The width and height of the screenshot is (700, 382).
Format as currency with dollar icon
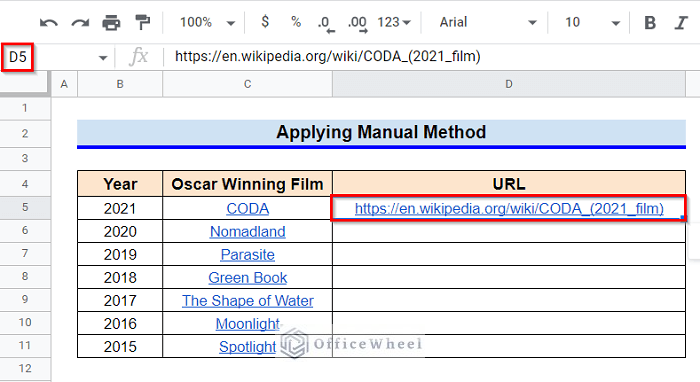(265, 21)
